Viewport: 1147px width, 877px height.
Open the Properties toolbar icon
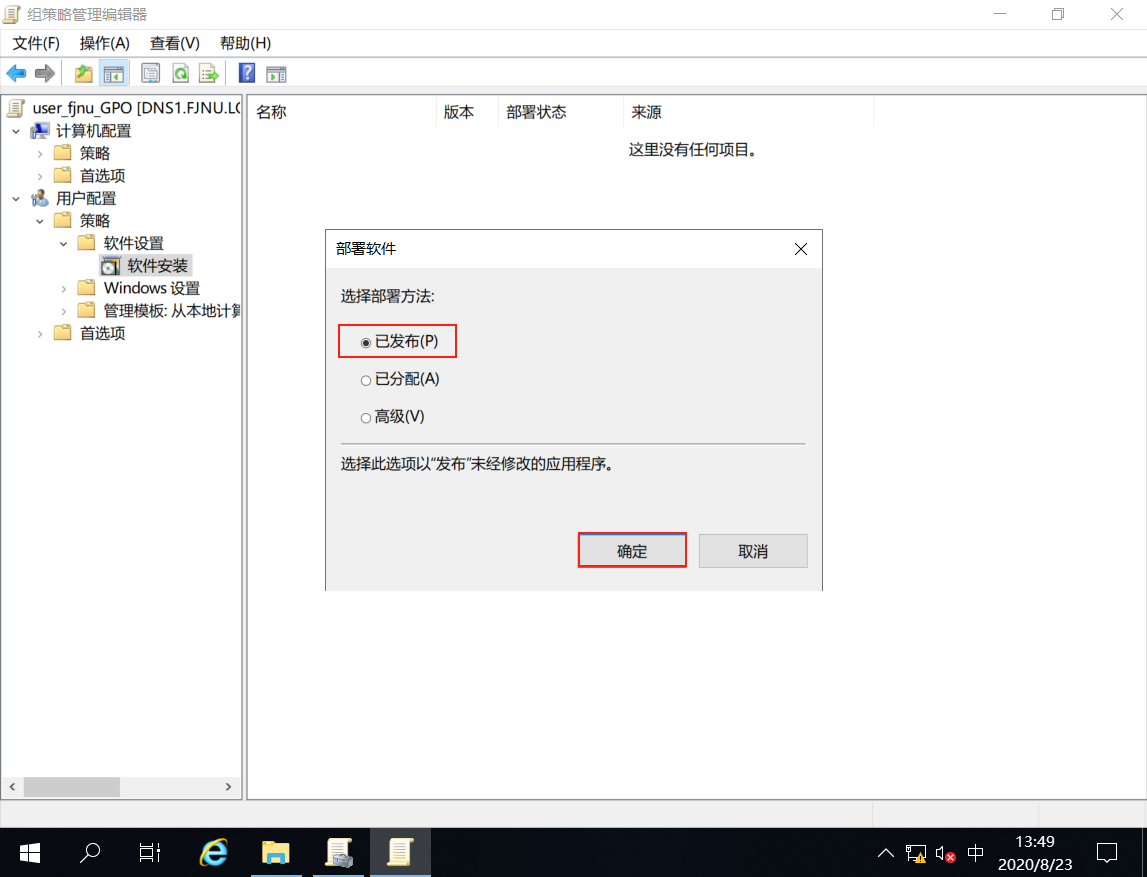point(151,73)
